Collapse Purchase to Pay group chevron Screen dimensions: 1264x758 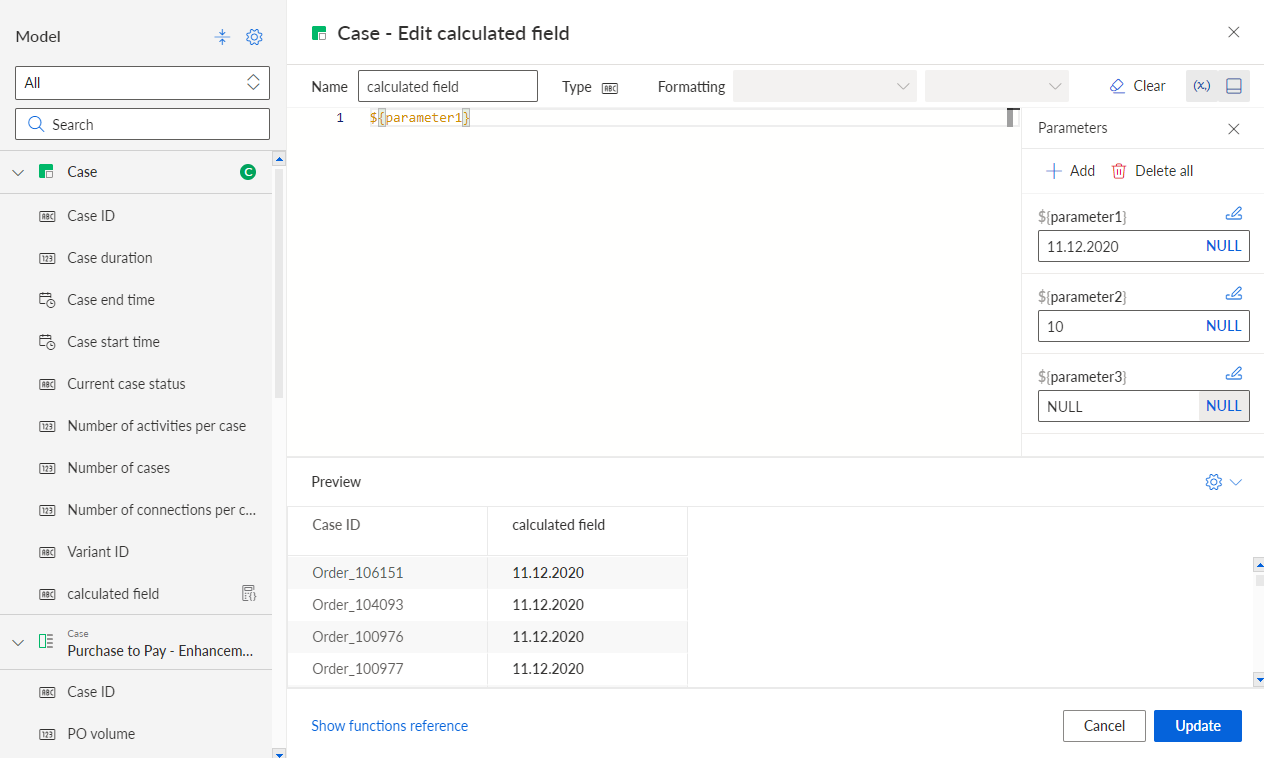pyautogui.click(x=18, y=642)
